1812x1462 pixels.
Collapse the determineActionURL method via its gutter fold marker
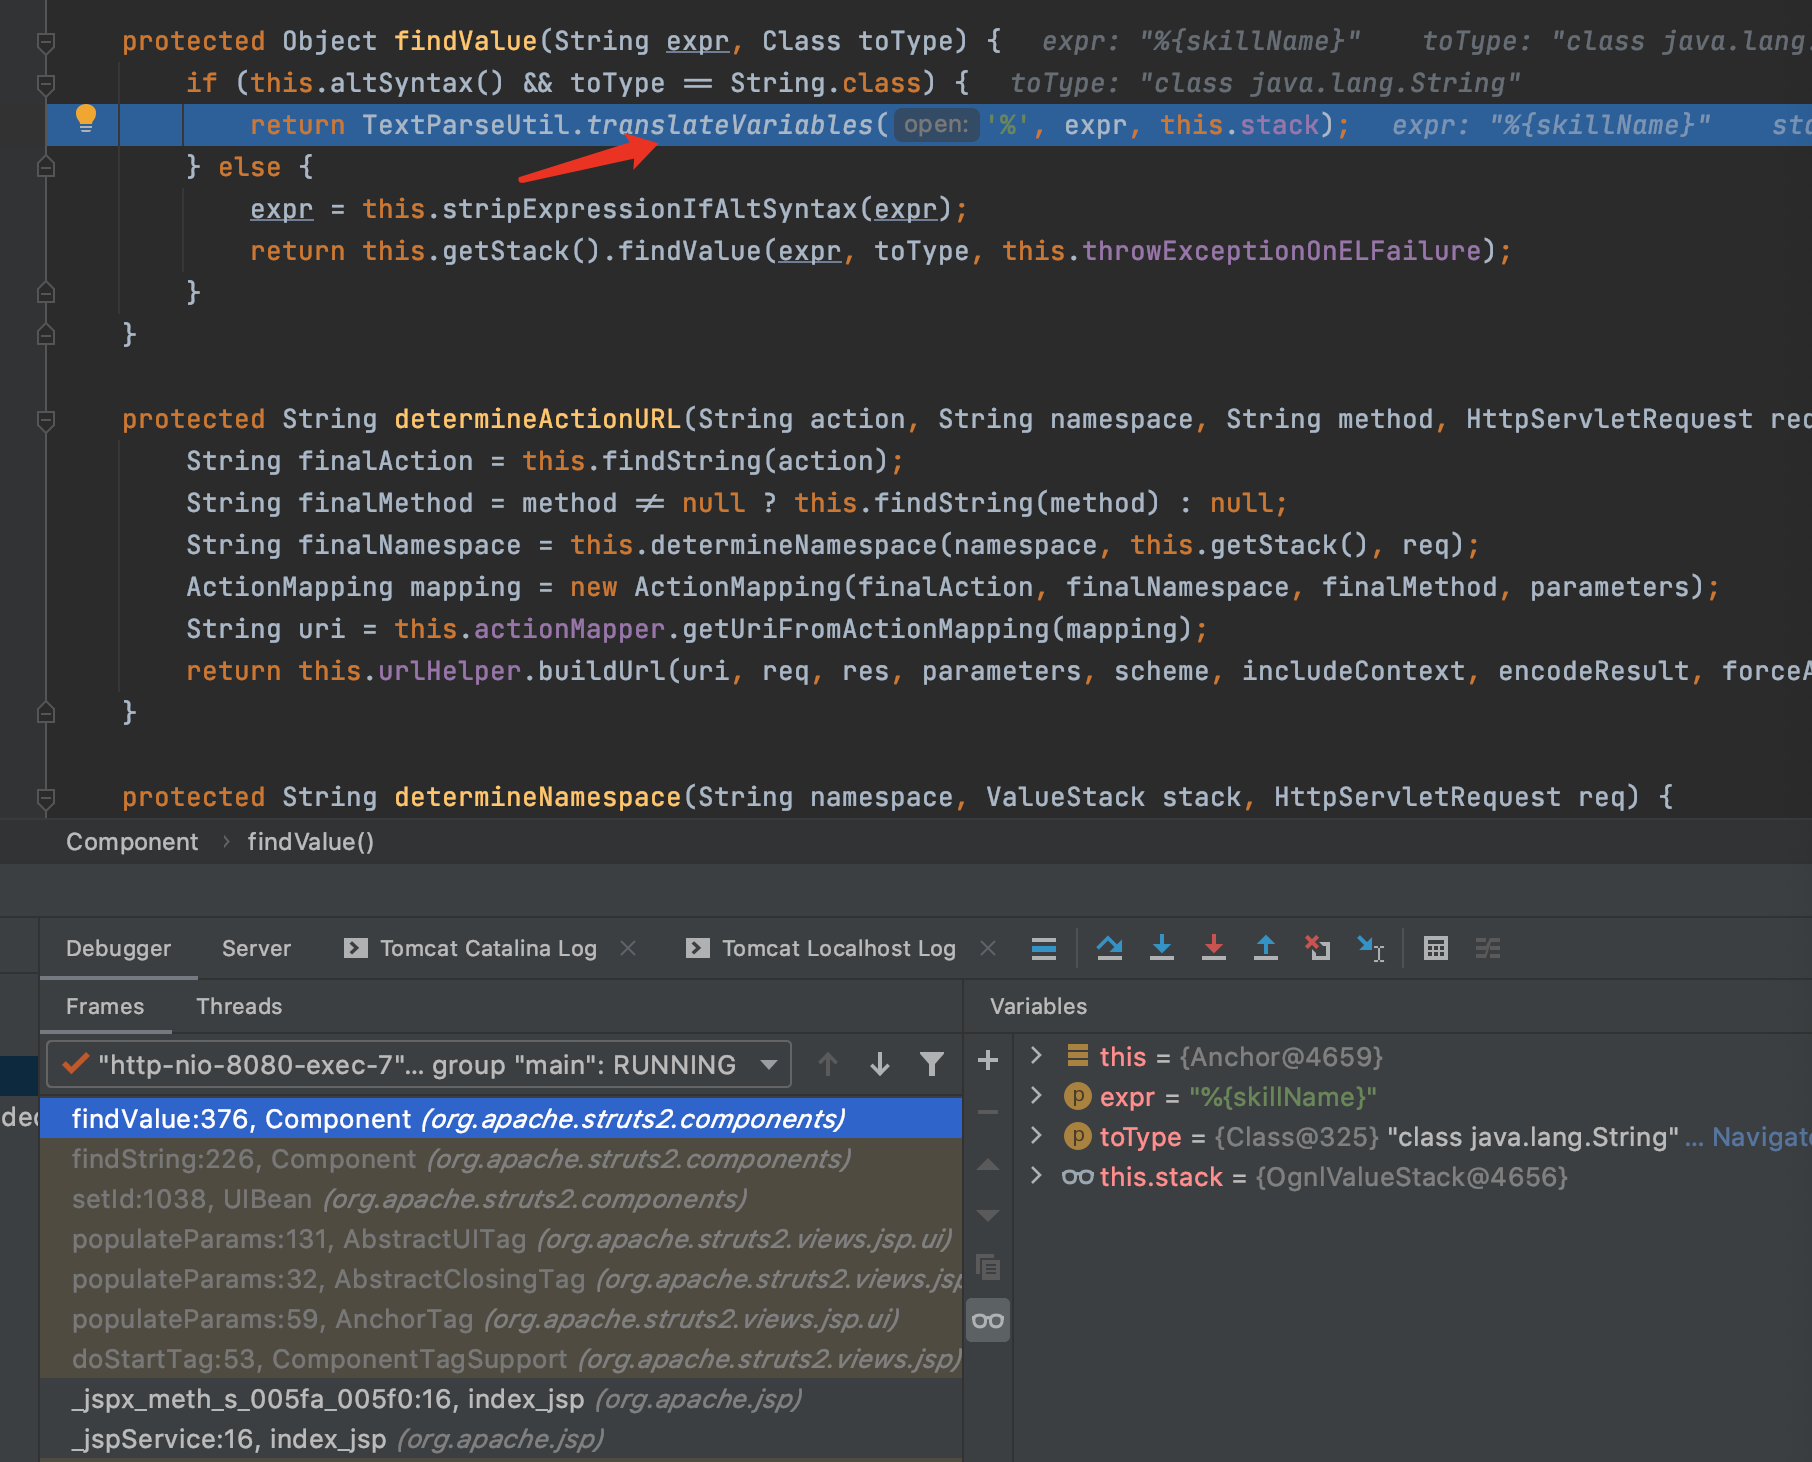click(x=46, y=420)
